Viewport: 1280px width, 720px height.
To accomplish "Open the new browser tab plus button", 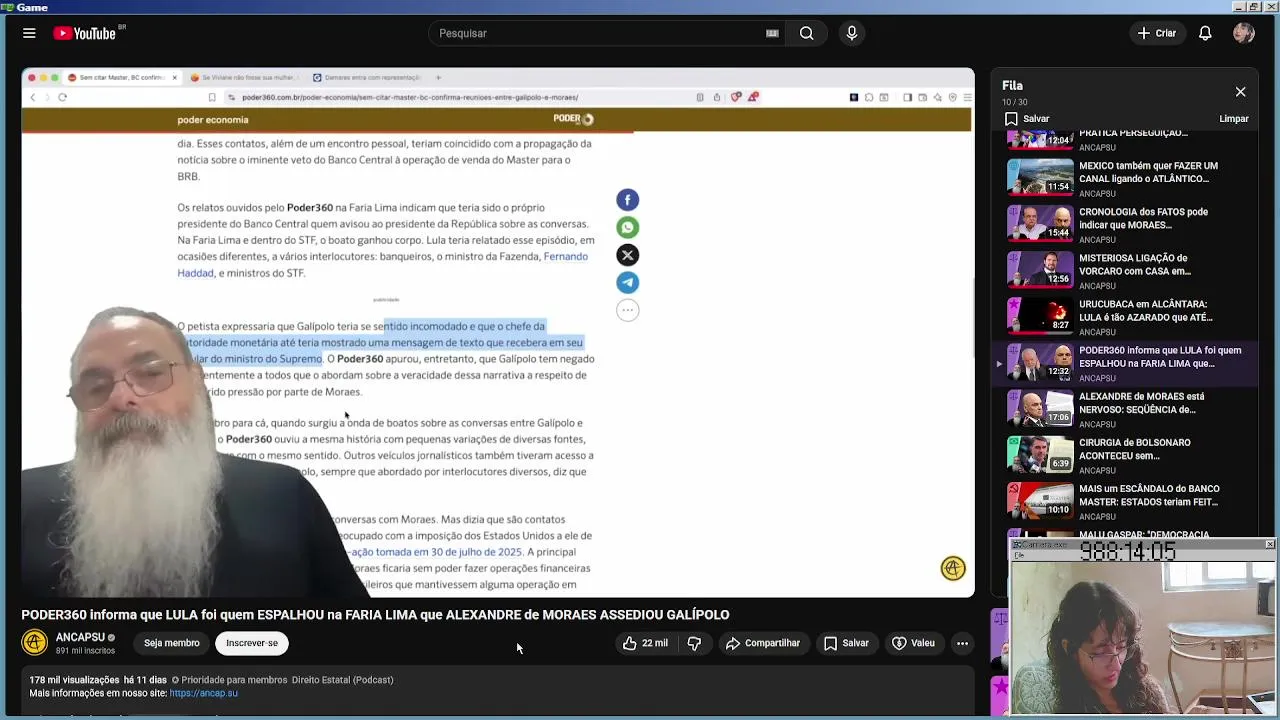I will click(438, 77).
